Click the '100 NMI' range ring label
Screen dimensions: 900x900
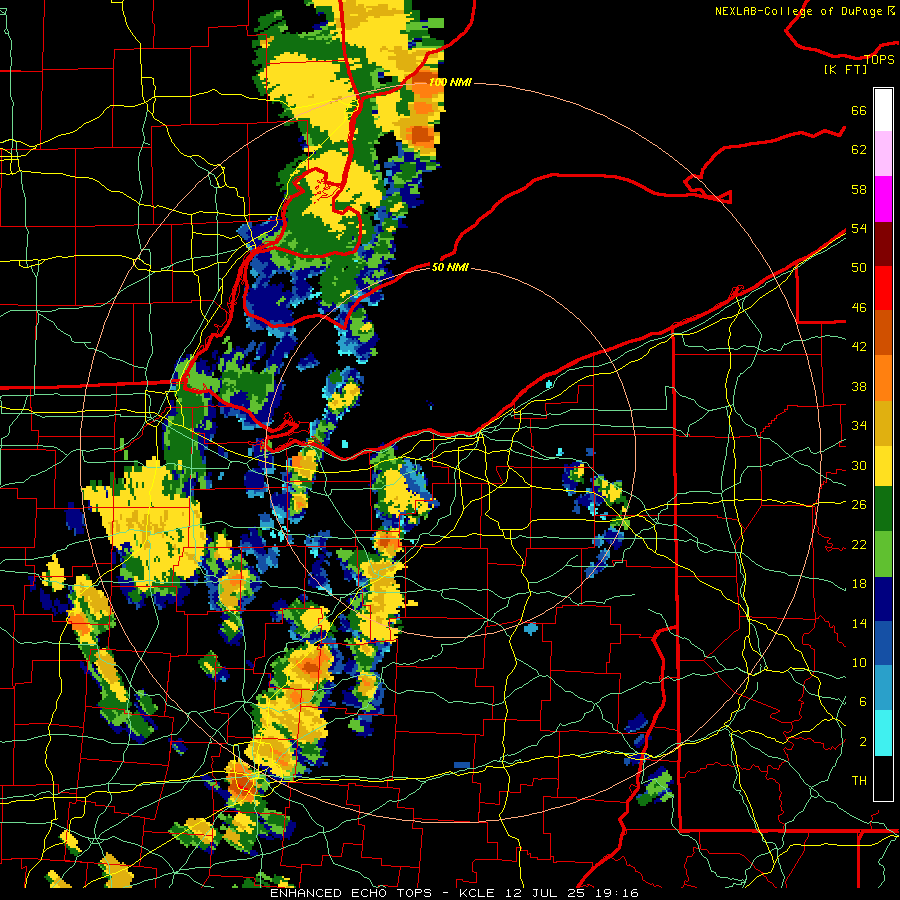(450, 82)
